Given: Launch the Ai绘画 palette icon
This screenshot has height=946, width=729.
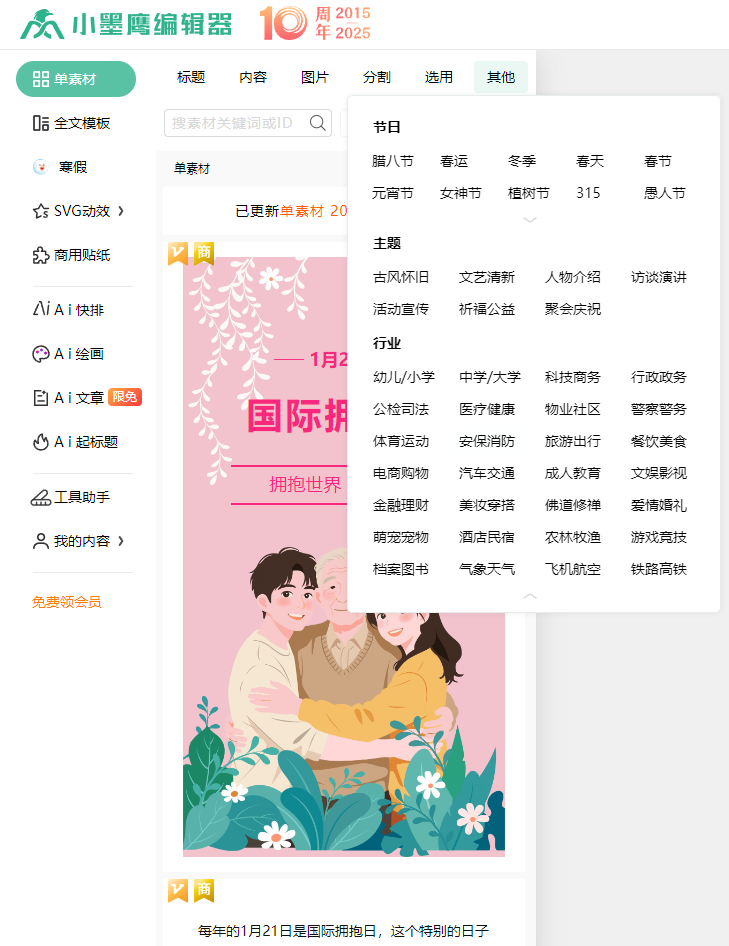Looking at the screenshot, I should pos(40,354).
